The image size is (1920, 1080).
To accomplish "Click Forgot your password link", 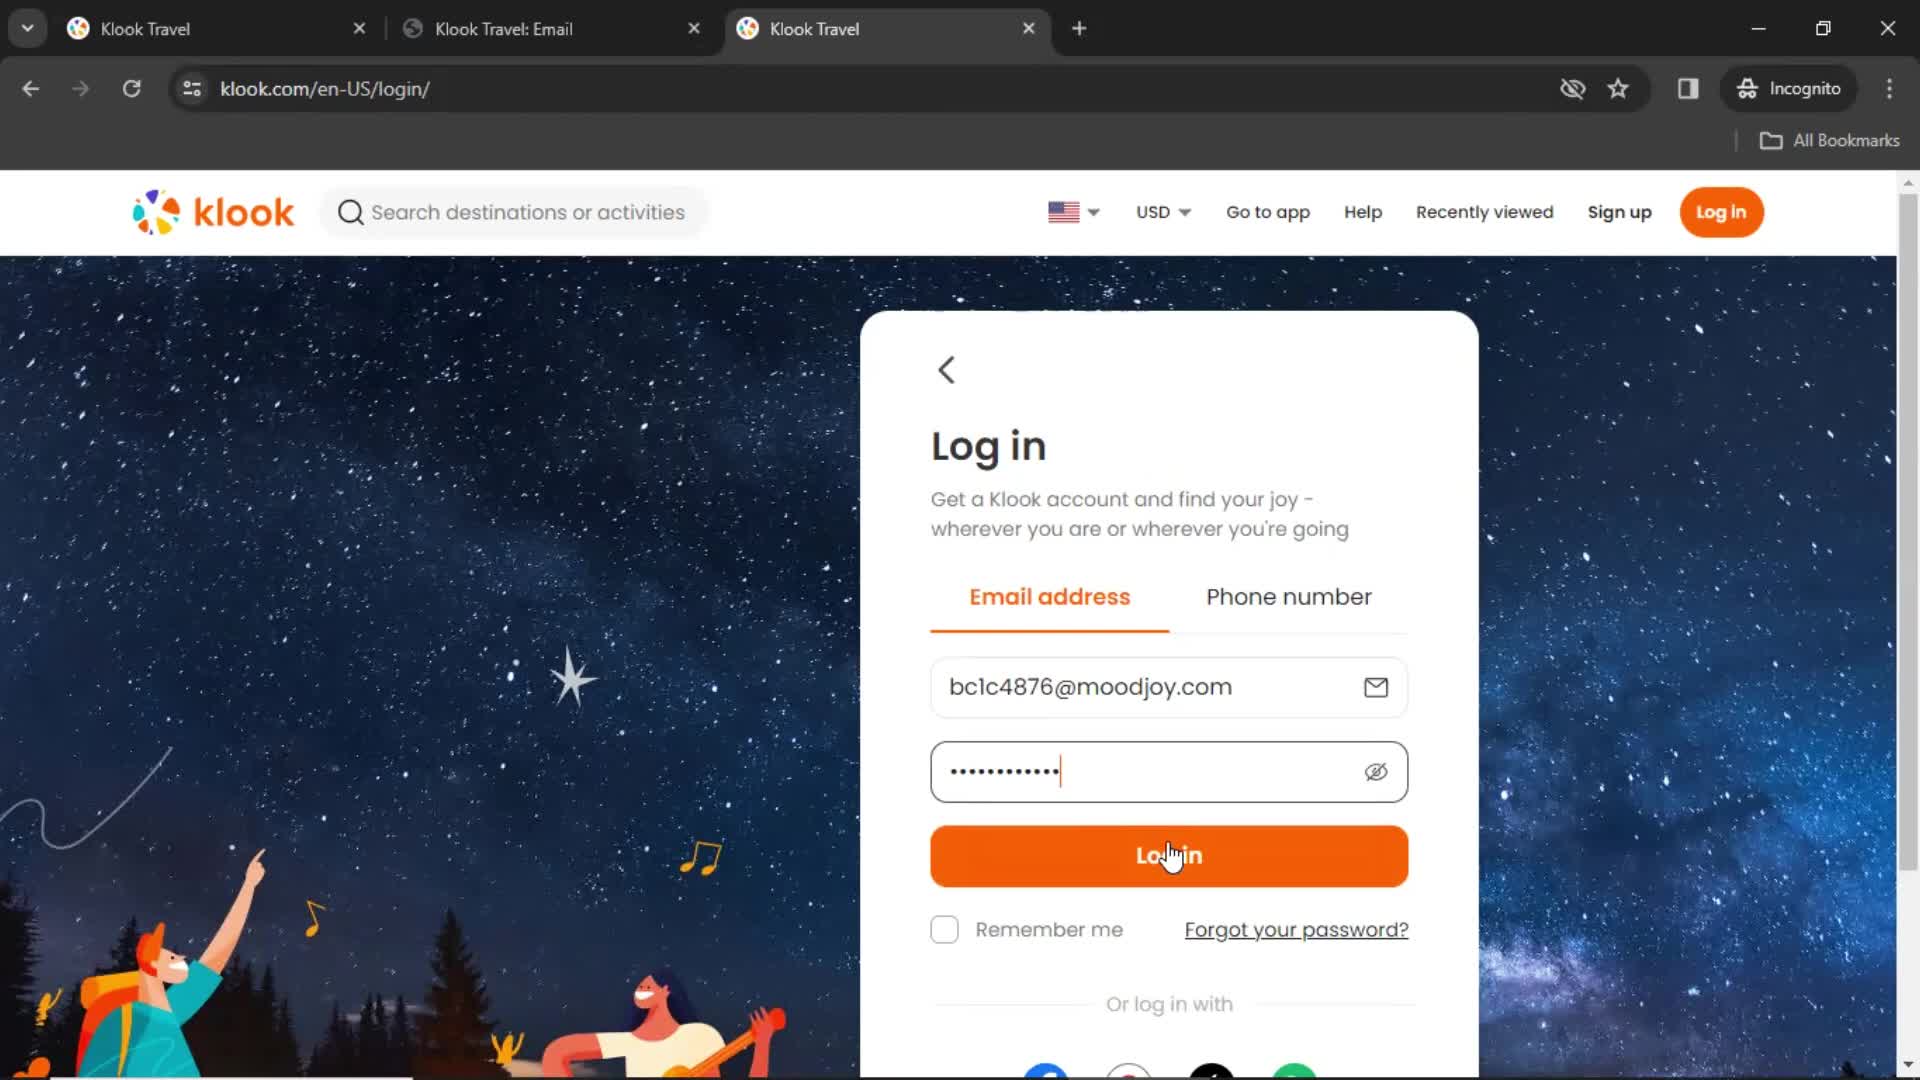I will [1296, 930].
